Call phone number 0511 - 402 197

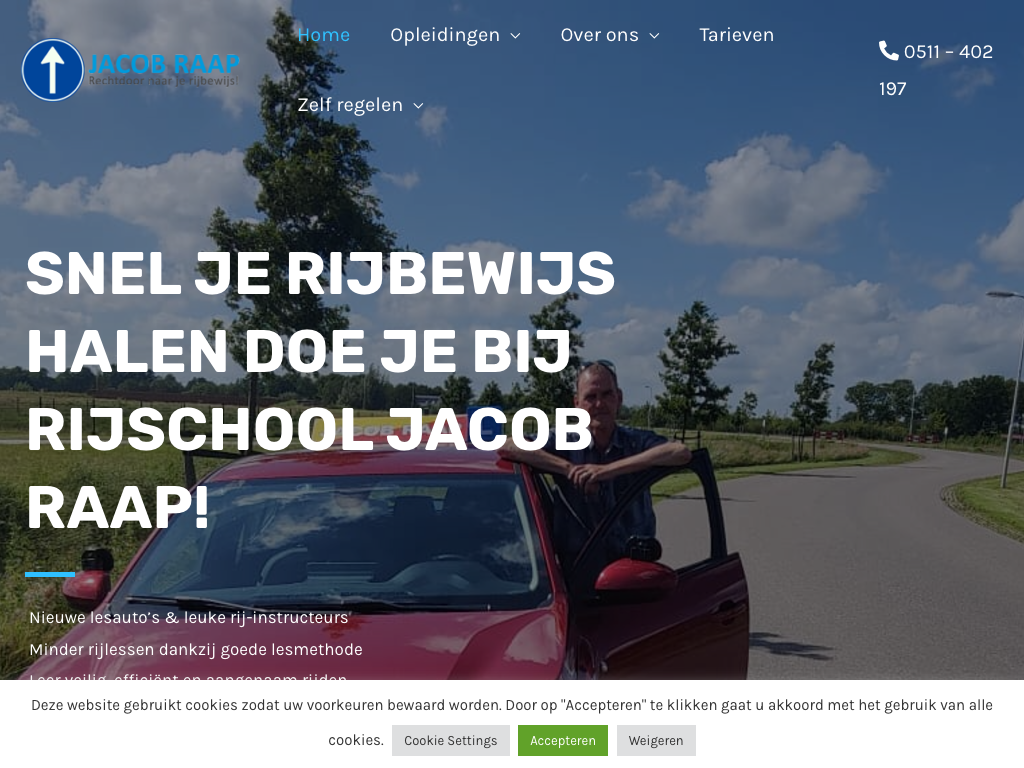935,70
